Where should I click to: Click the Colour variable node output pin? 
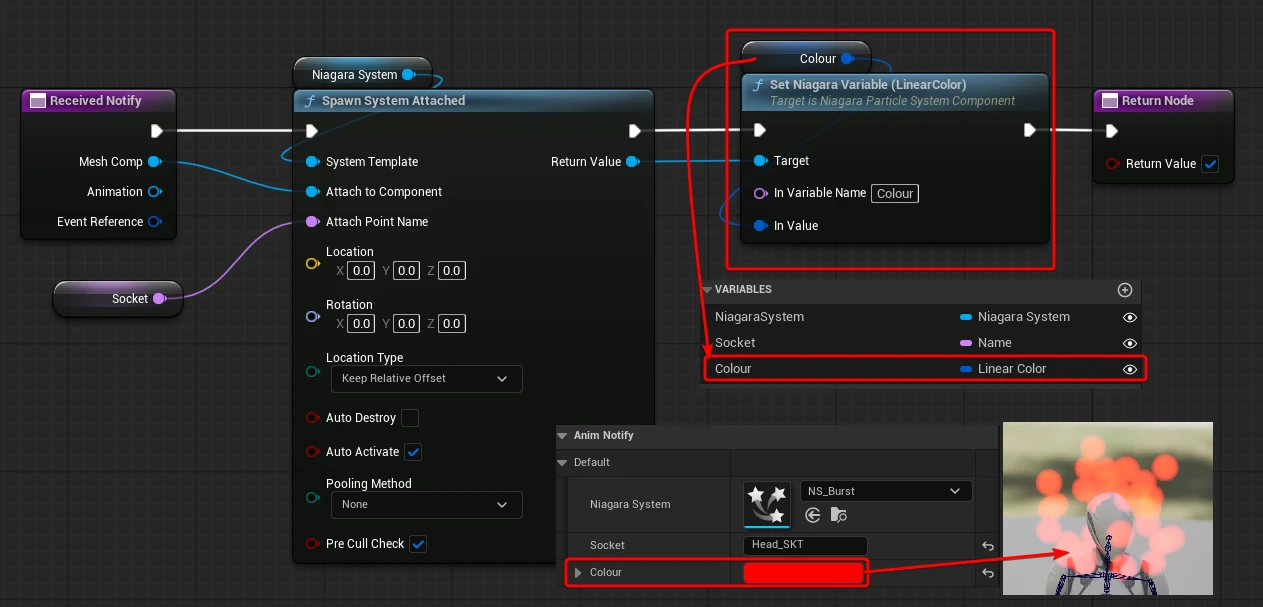point(847,59)
